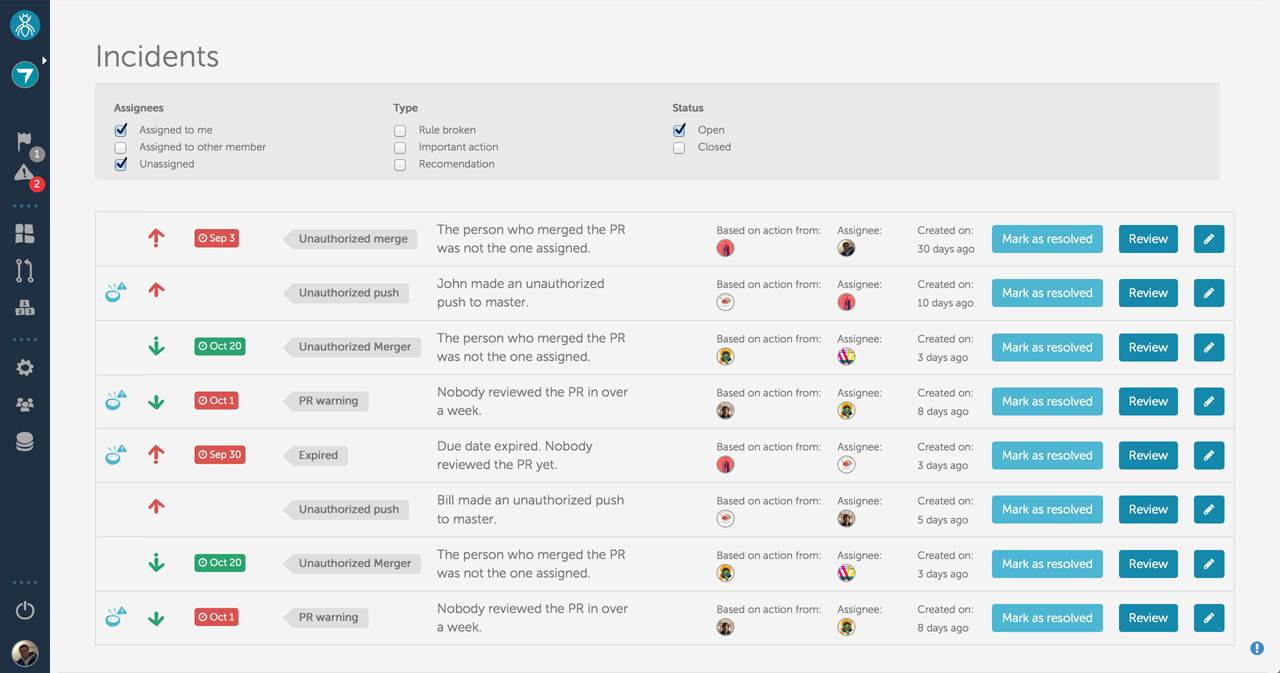Click the red "Sep 30" due date badge
The height and width of the screenshot is (673, 1280).
[220, 455]
